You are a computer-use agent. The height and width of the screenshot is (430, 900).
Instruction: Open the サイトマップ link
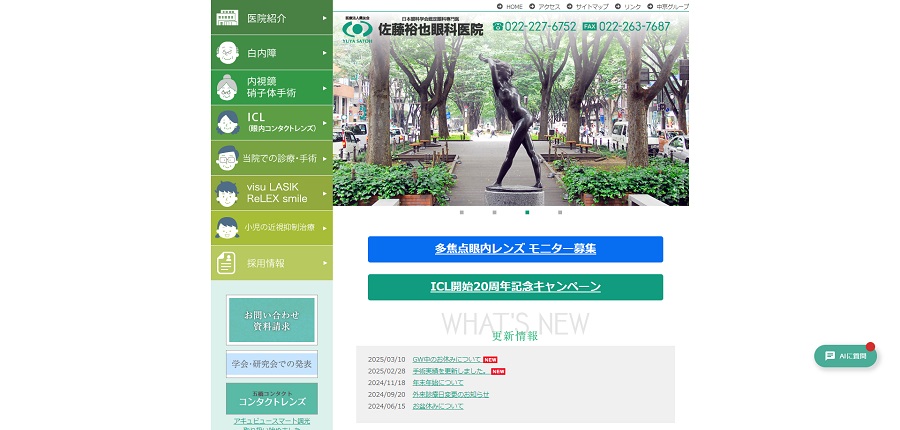pyautogui.click(x=592, y=6)
